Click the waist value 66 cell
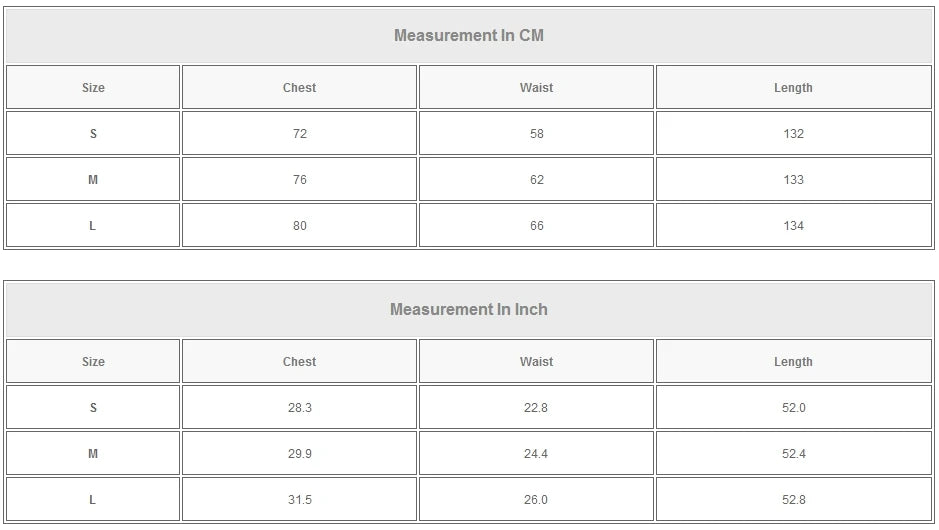The height and width of the screenshot is (530, 939). [536, 226]
